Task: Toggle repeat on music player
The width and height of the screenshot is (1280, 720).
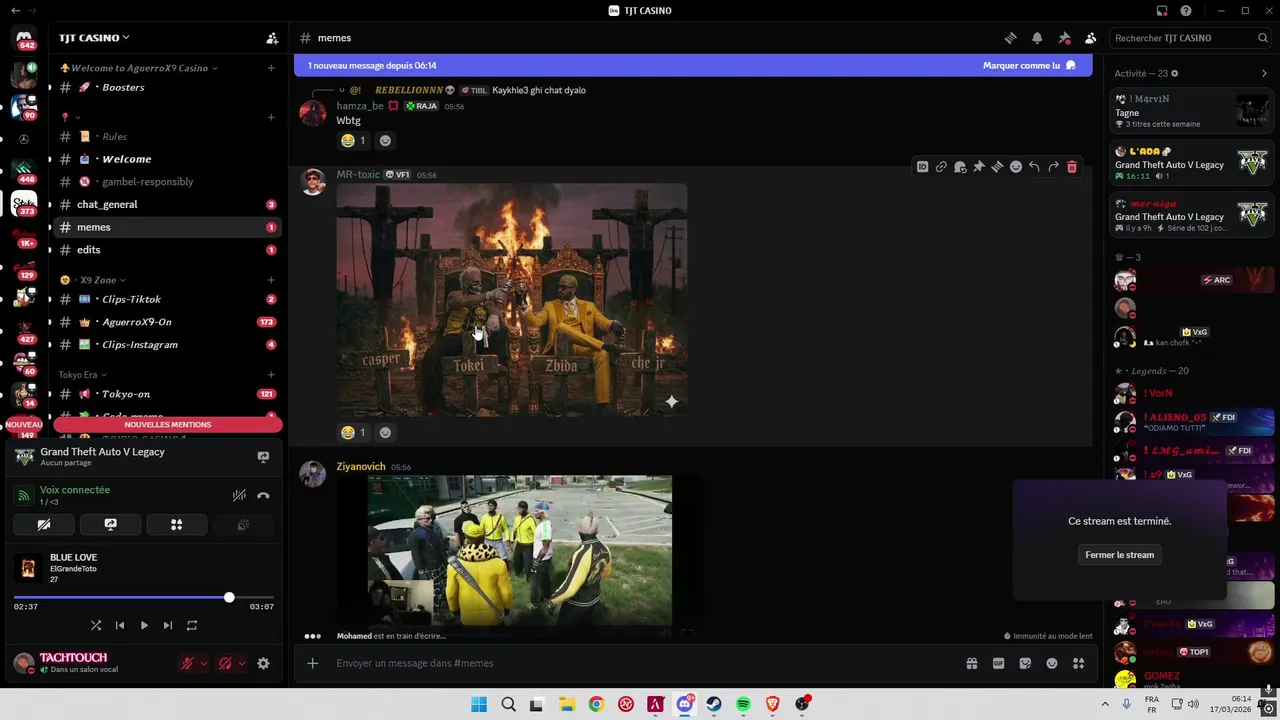Action: (x=192, y=625)
